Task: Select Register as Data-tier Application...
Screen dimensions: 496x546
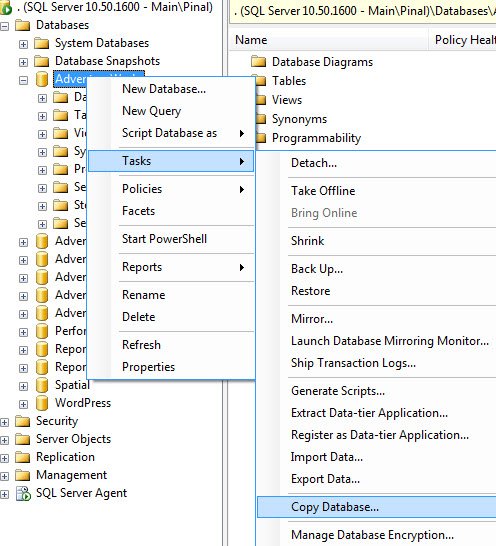Action: point(377,435)
